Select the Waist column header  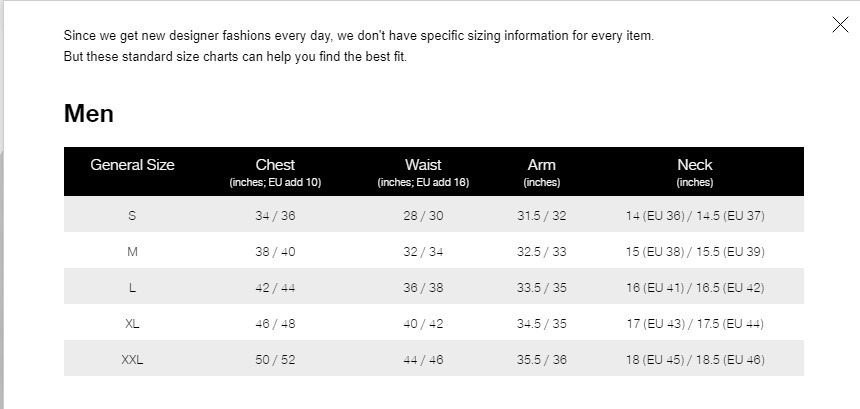tap(423, 165)
